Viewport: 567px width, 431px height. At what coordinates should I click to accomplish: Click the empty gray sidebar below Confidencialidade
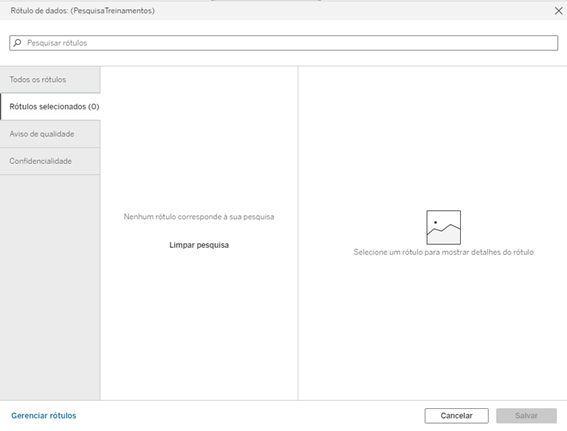pos(50,287)
